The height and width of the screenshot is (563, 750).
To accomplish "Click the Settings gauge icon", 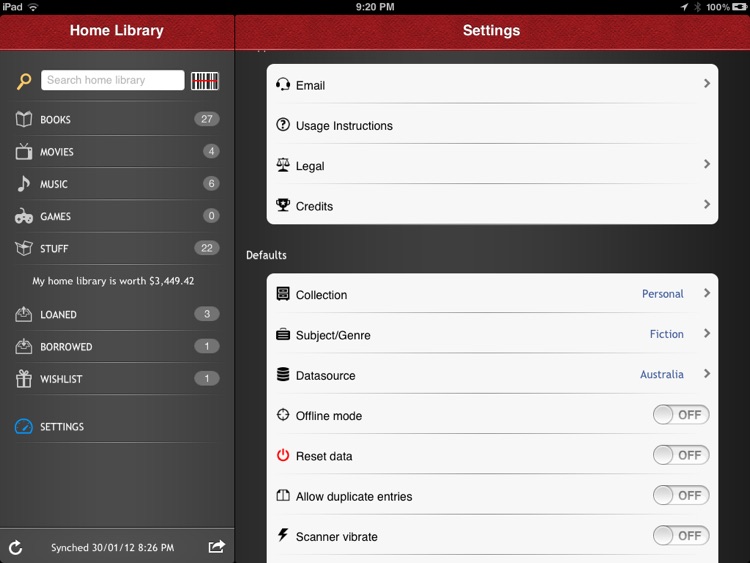I will click(23, 426).
